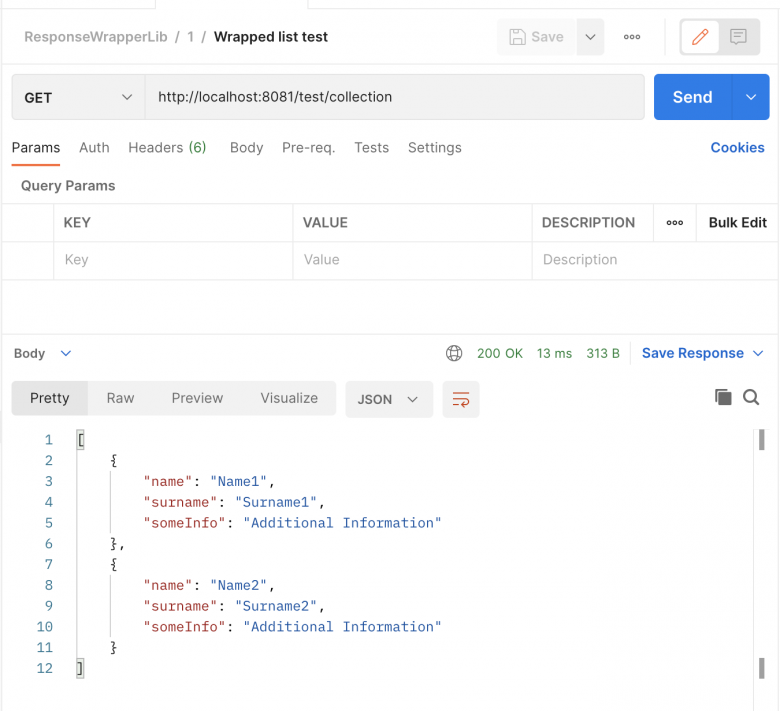Open the GET method dropdown
Screen dimensions: 780x711
78,97
